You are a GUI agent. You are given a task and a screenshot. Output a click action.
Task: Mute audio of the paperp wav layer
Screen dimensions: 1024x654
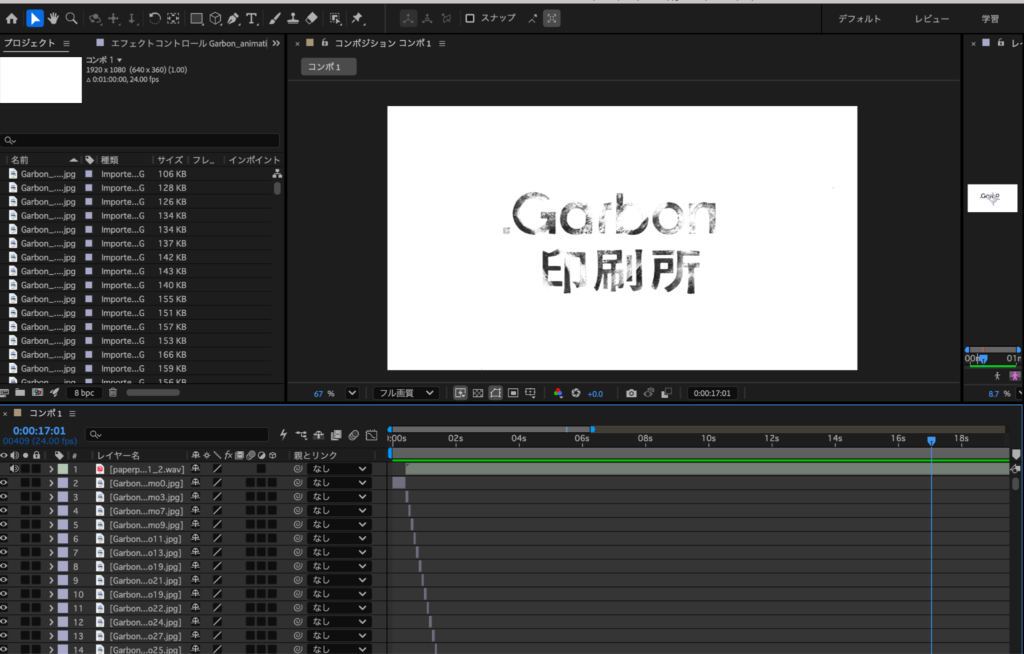(x=14, y=468)
